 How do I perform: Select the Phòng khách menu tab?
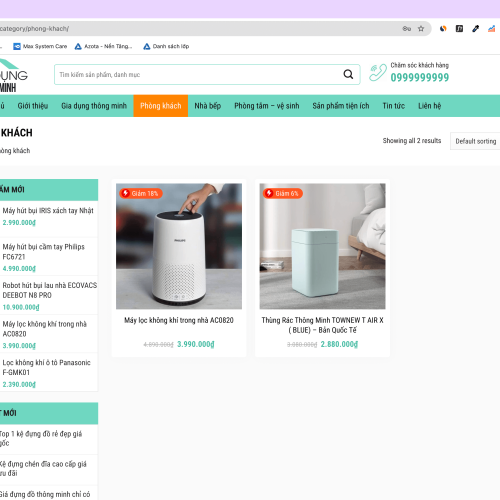pyautogui.click(x=161, y=106)
